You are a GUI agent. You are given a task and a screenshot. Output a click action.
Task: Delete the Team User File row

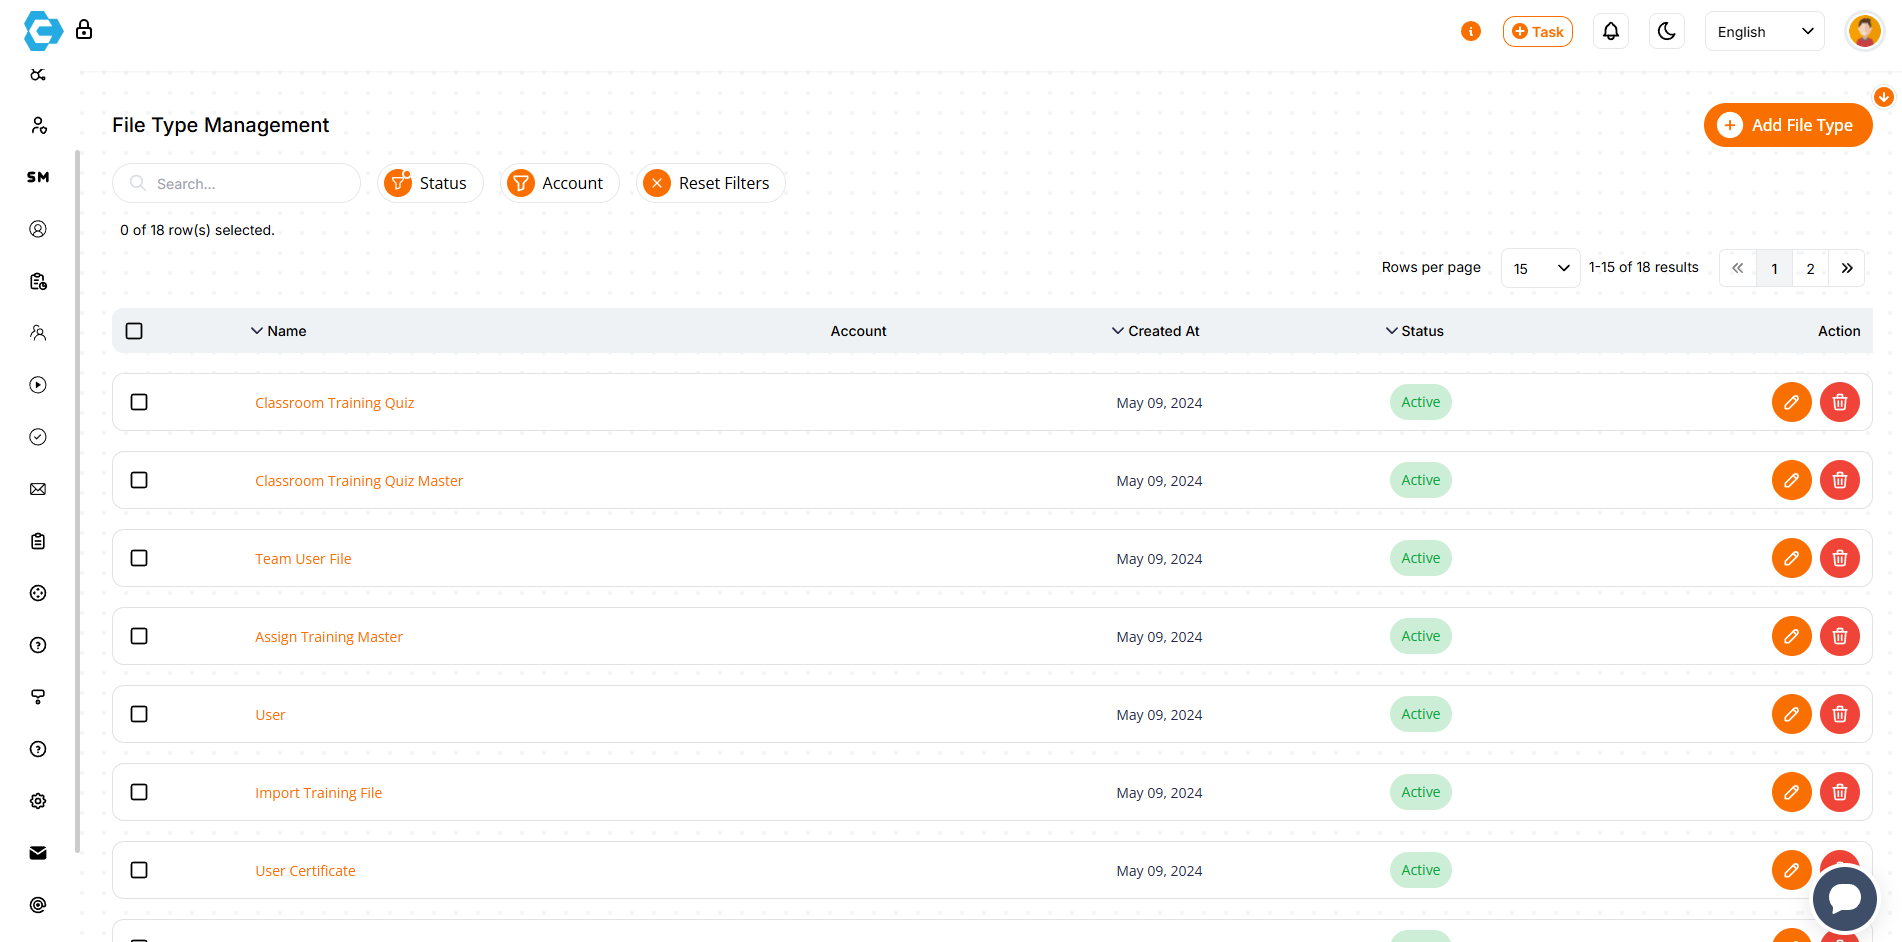(1839, 558)
